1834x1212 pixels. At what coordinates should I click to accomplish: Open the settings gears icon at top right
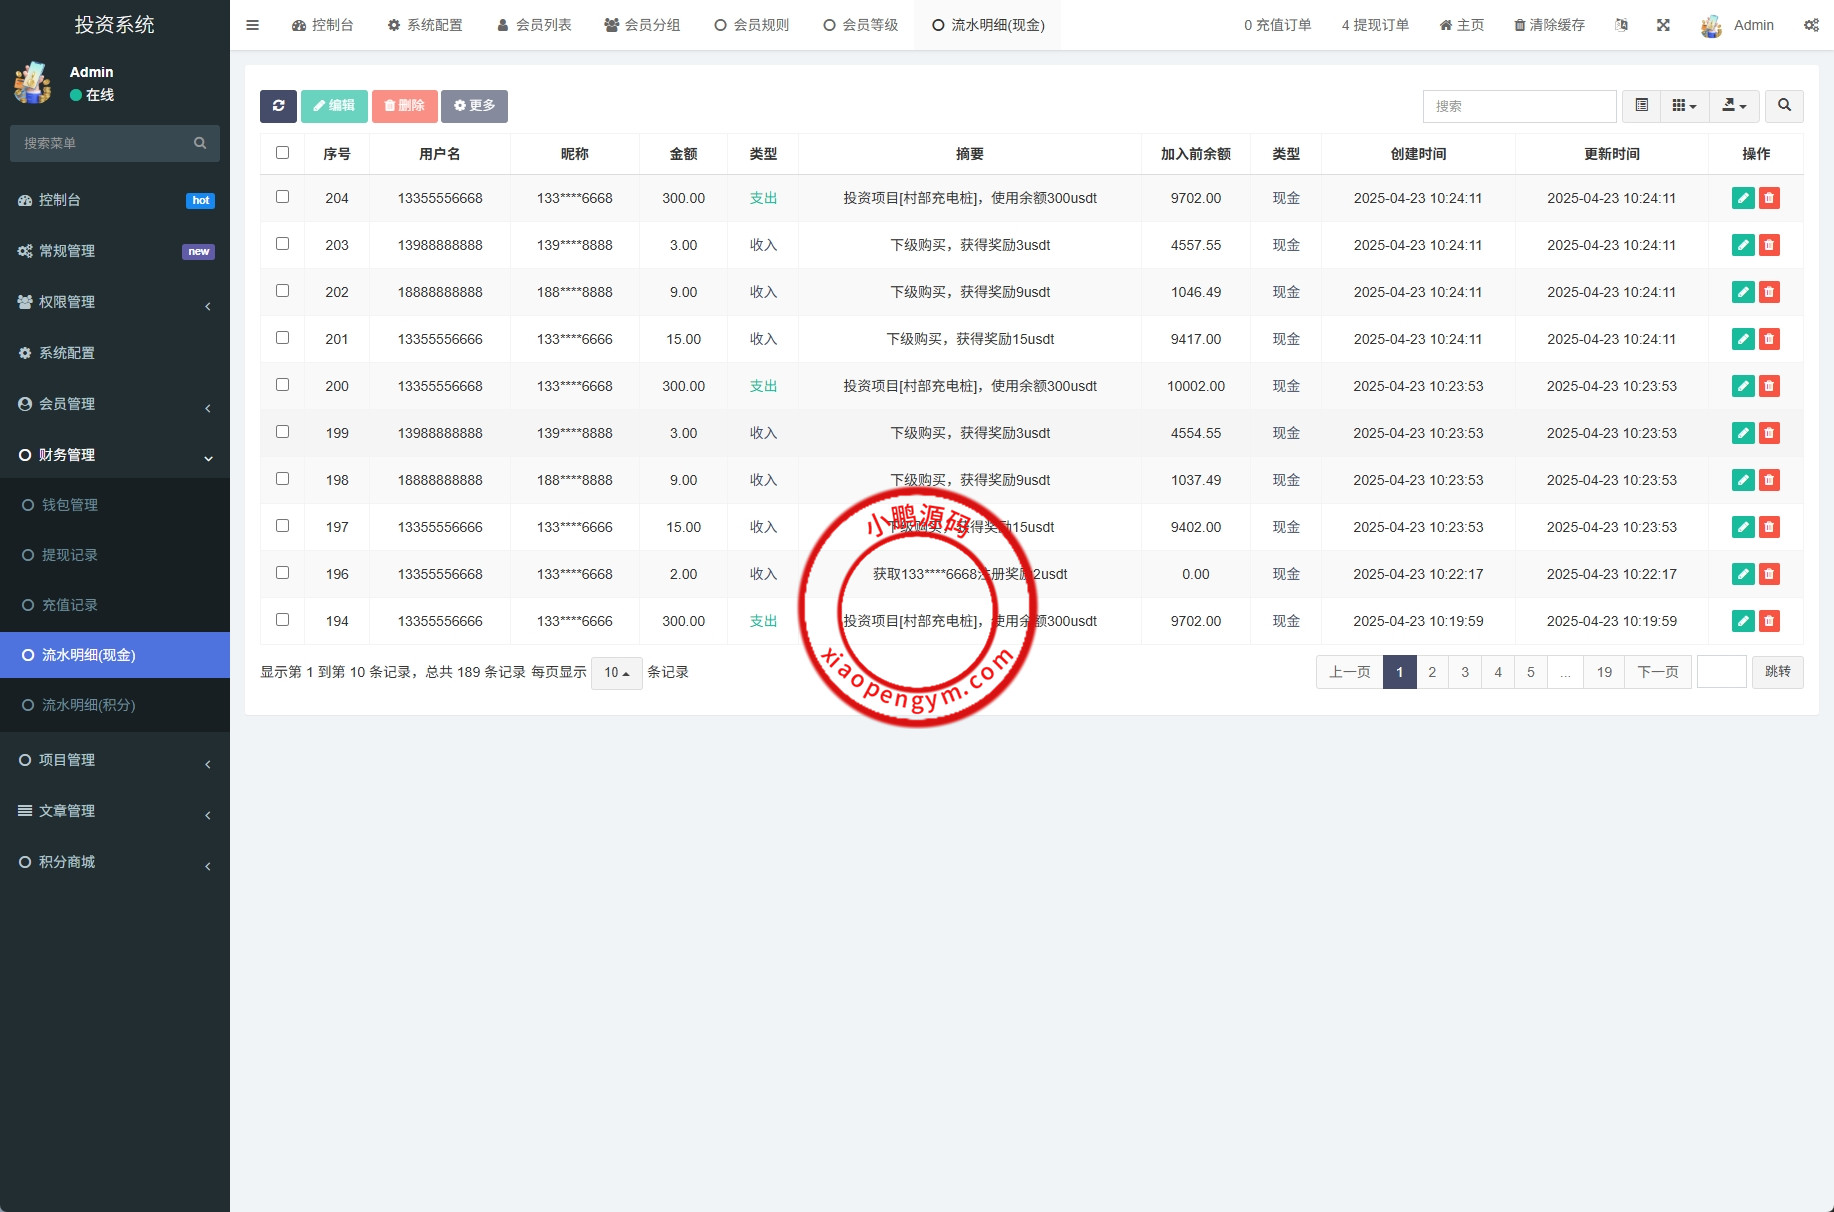pos(1811,25)
